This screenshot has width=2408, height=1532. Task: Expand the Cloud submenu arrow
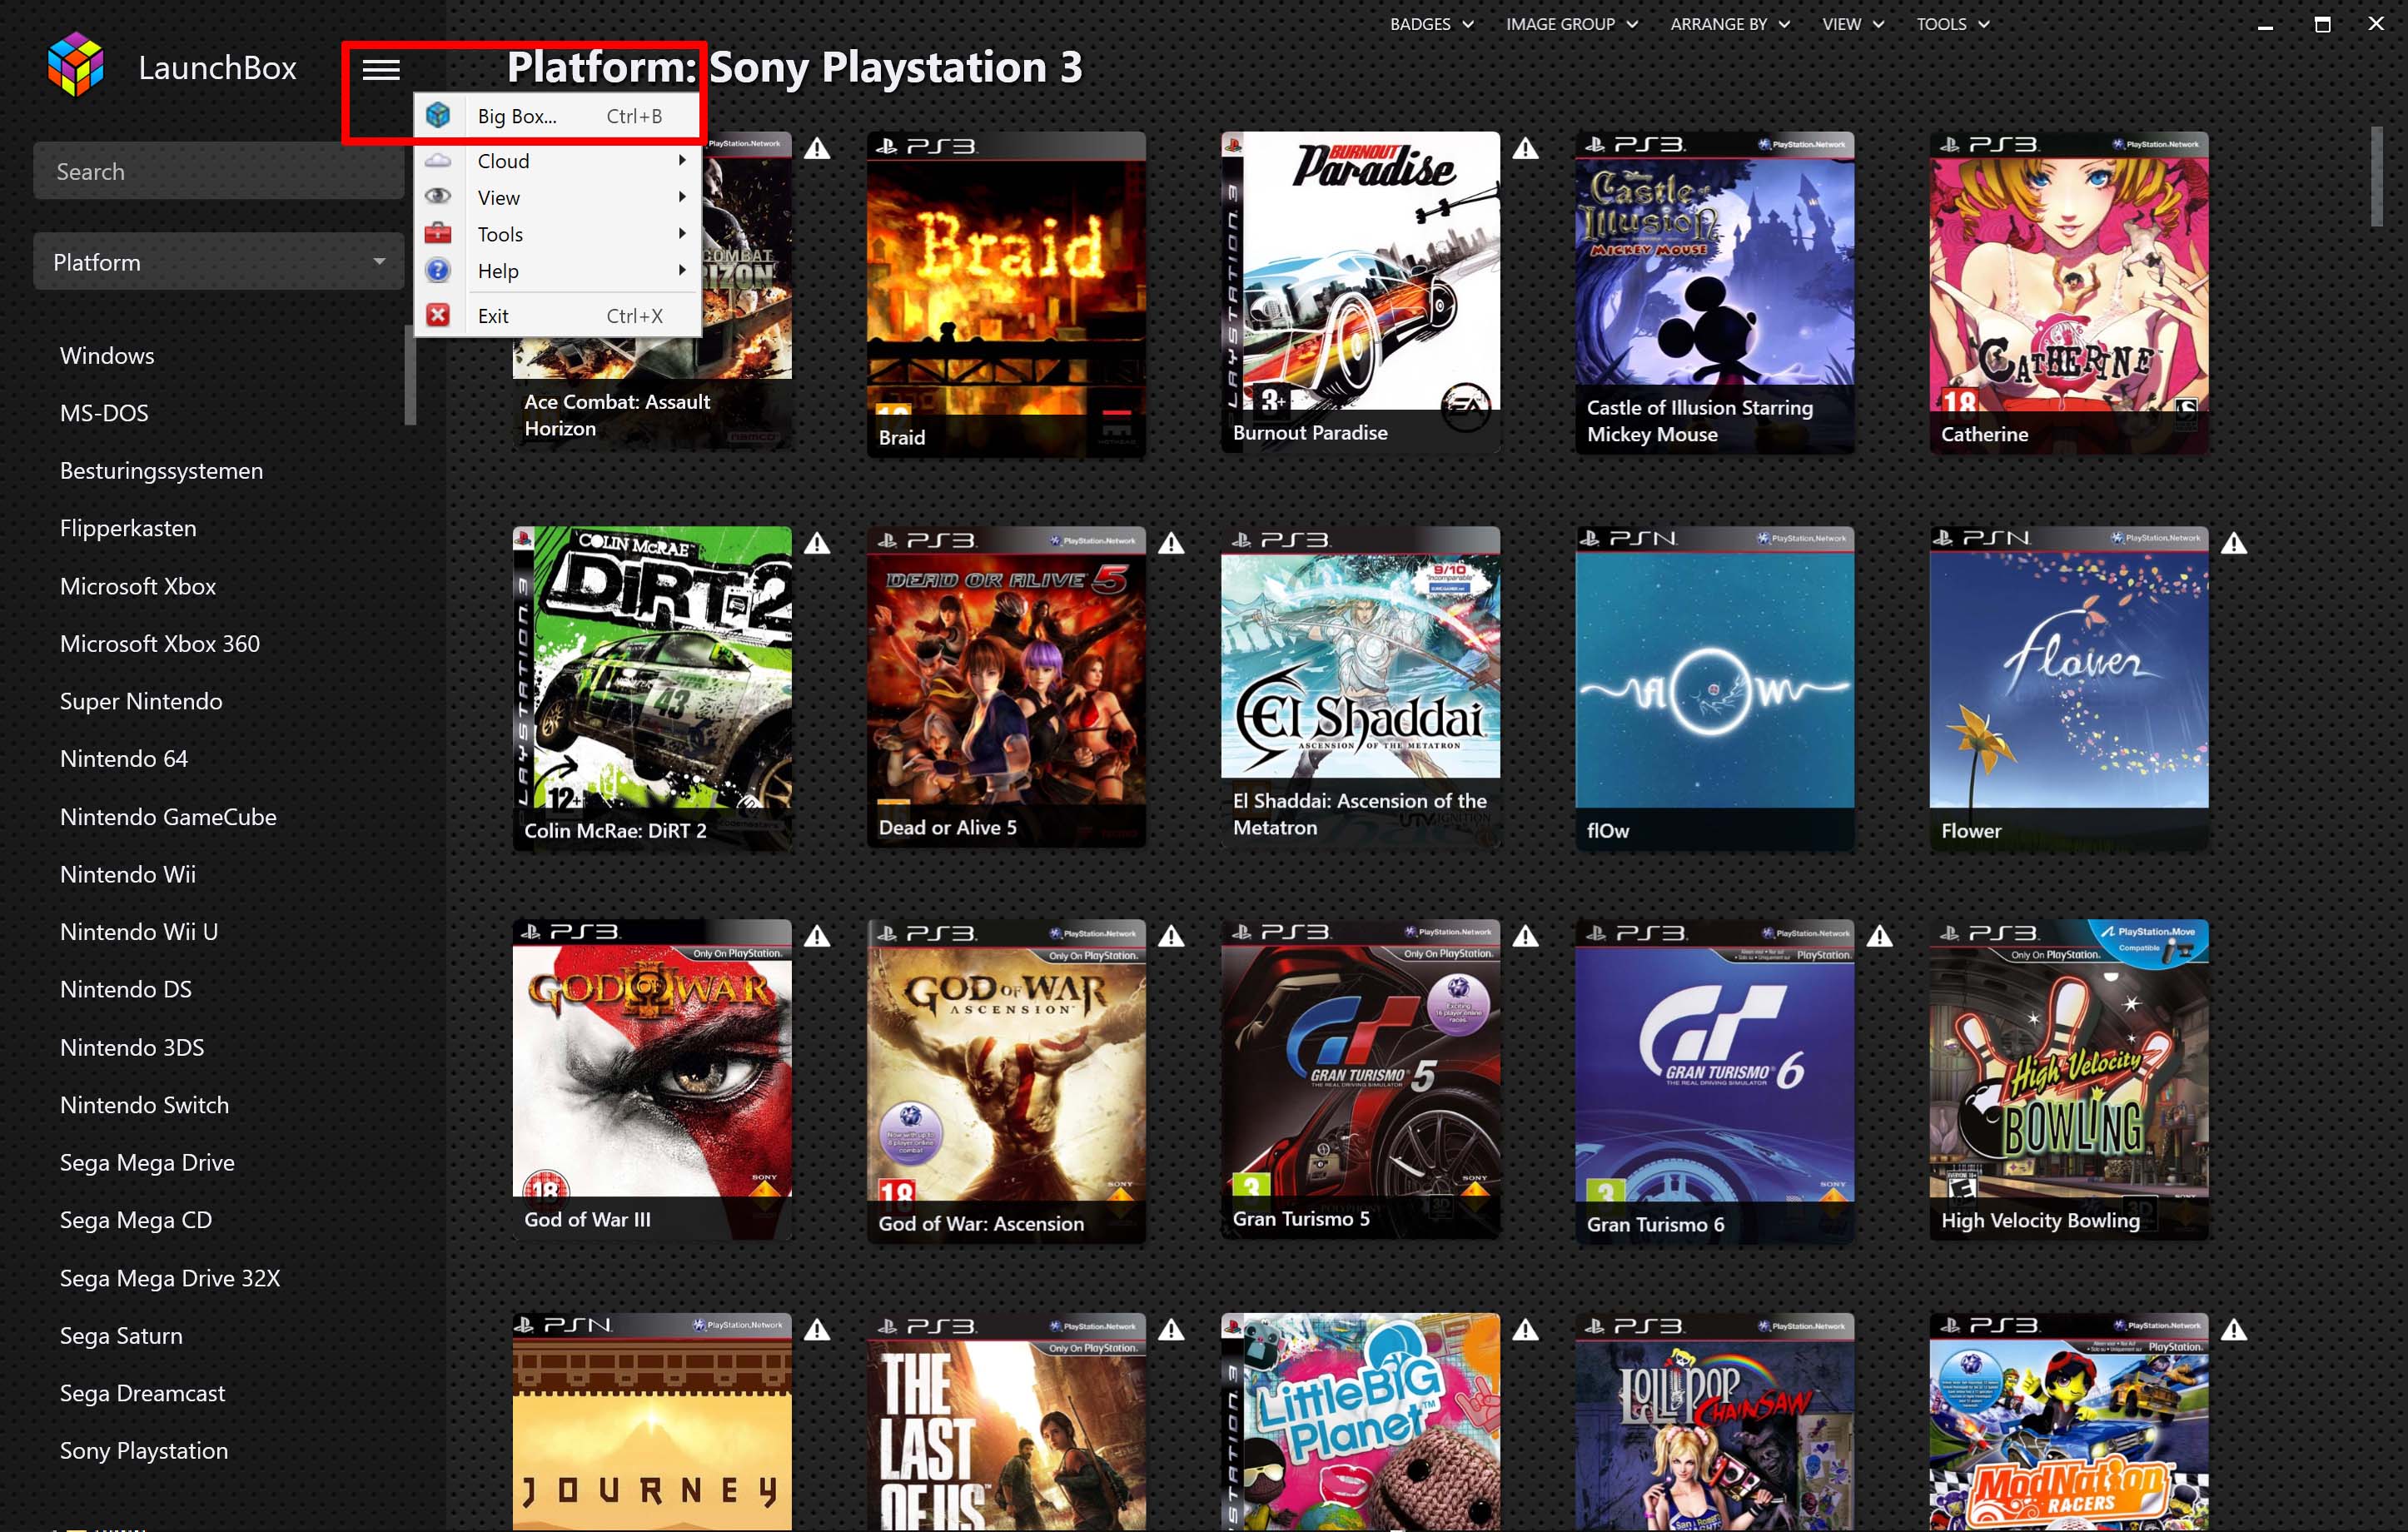(x=682, y=160)
